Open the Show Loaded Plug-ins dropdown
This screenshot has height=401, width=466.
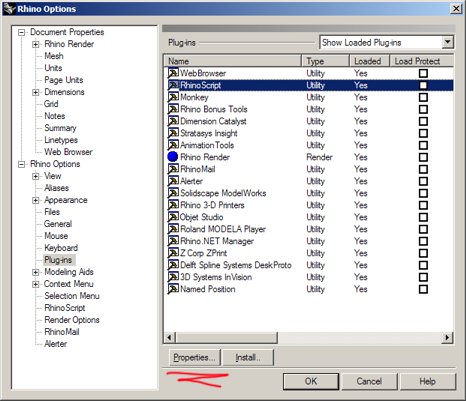(447, 42)
